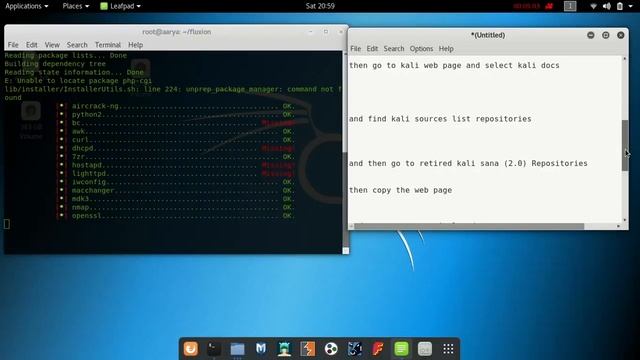Image resolution: width=640 pixels, height=360 pixels.
Task: Click line 'then copy the web page'
Action: [400, 190]
